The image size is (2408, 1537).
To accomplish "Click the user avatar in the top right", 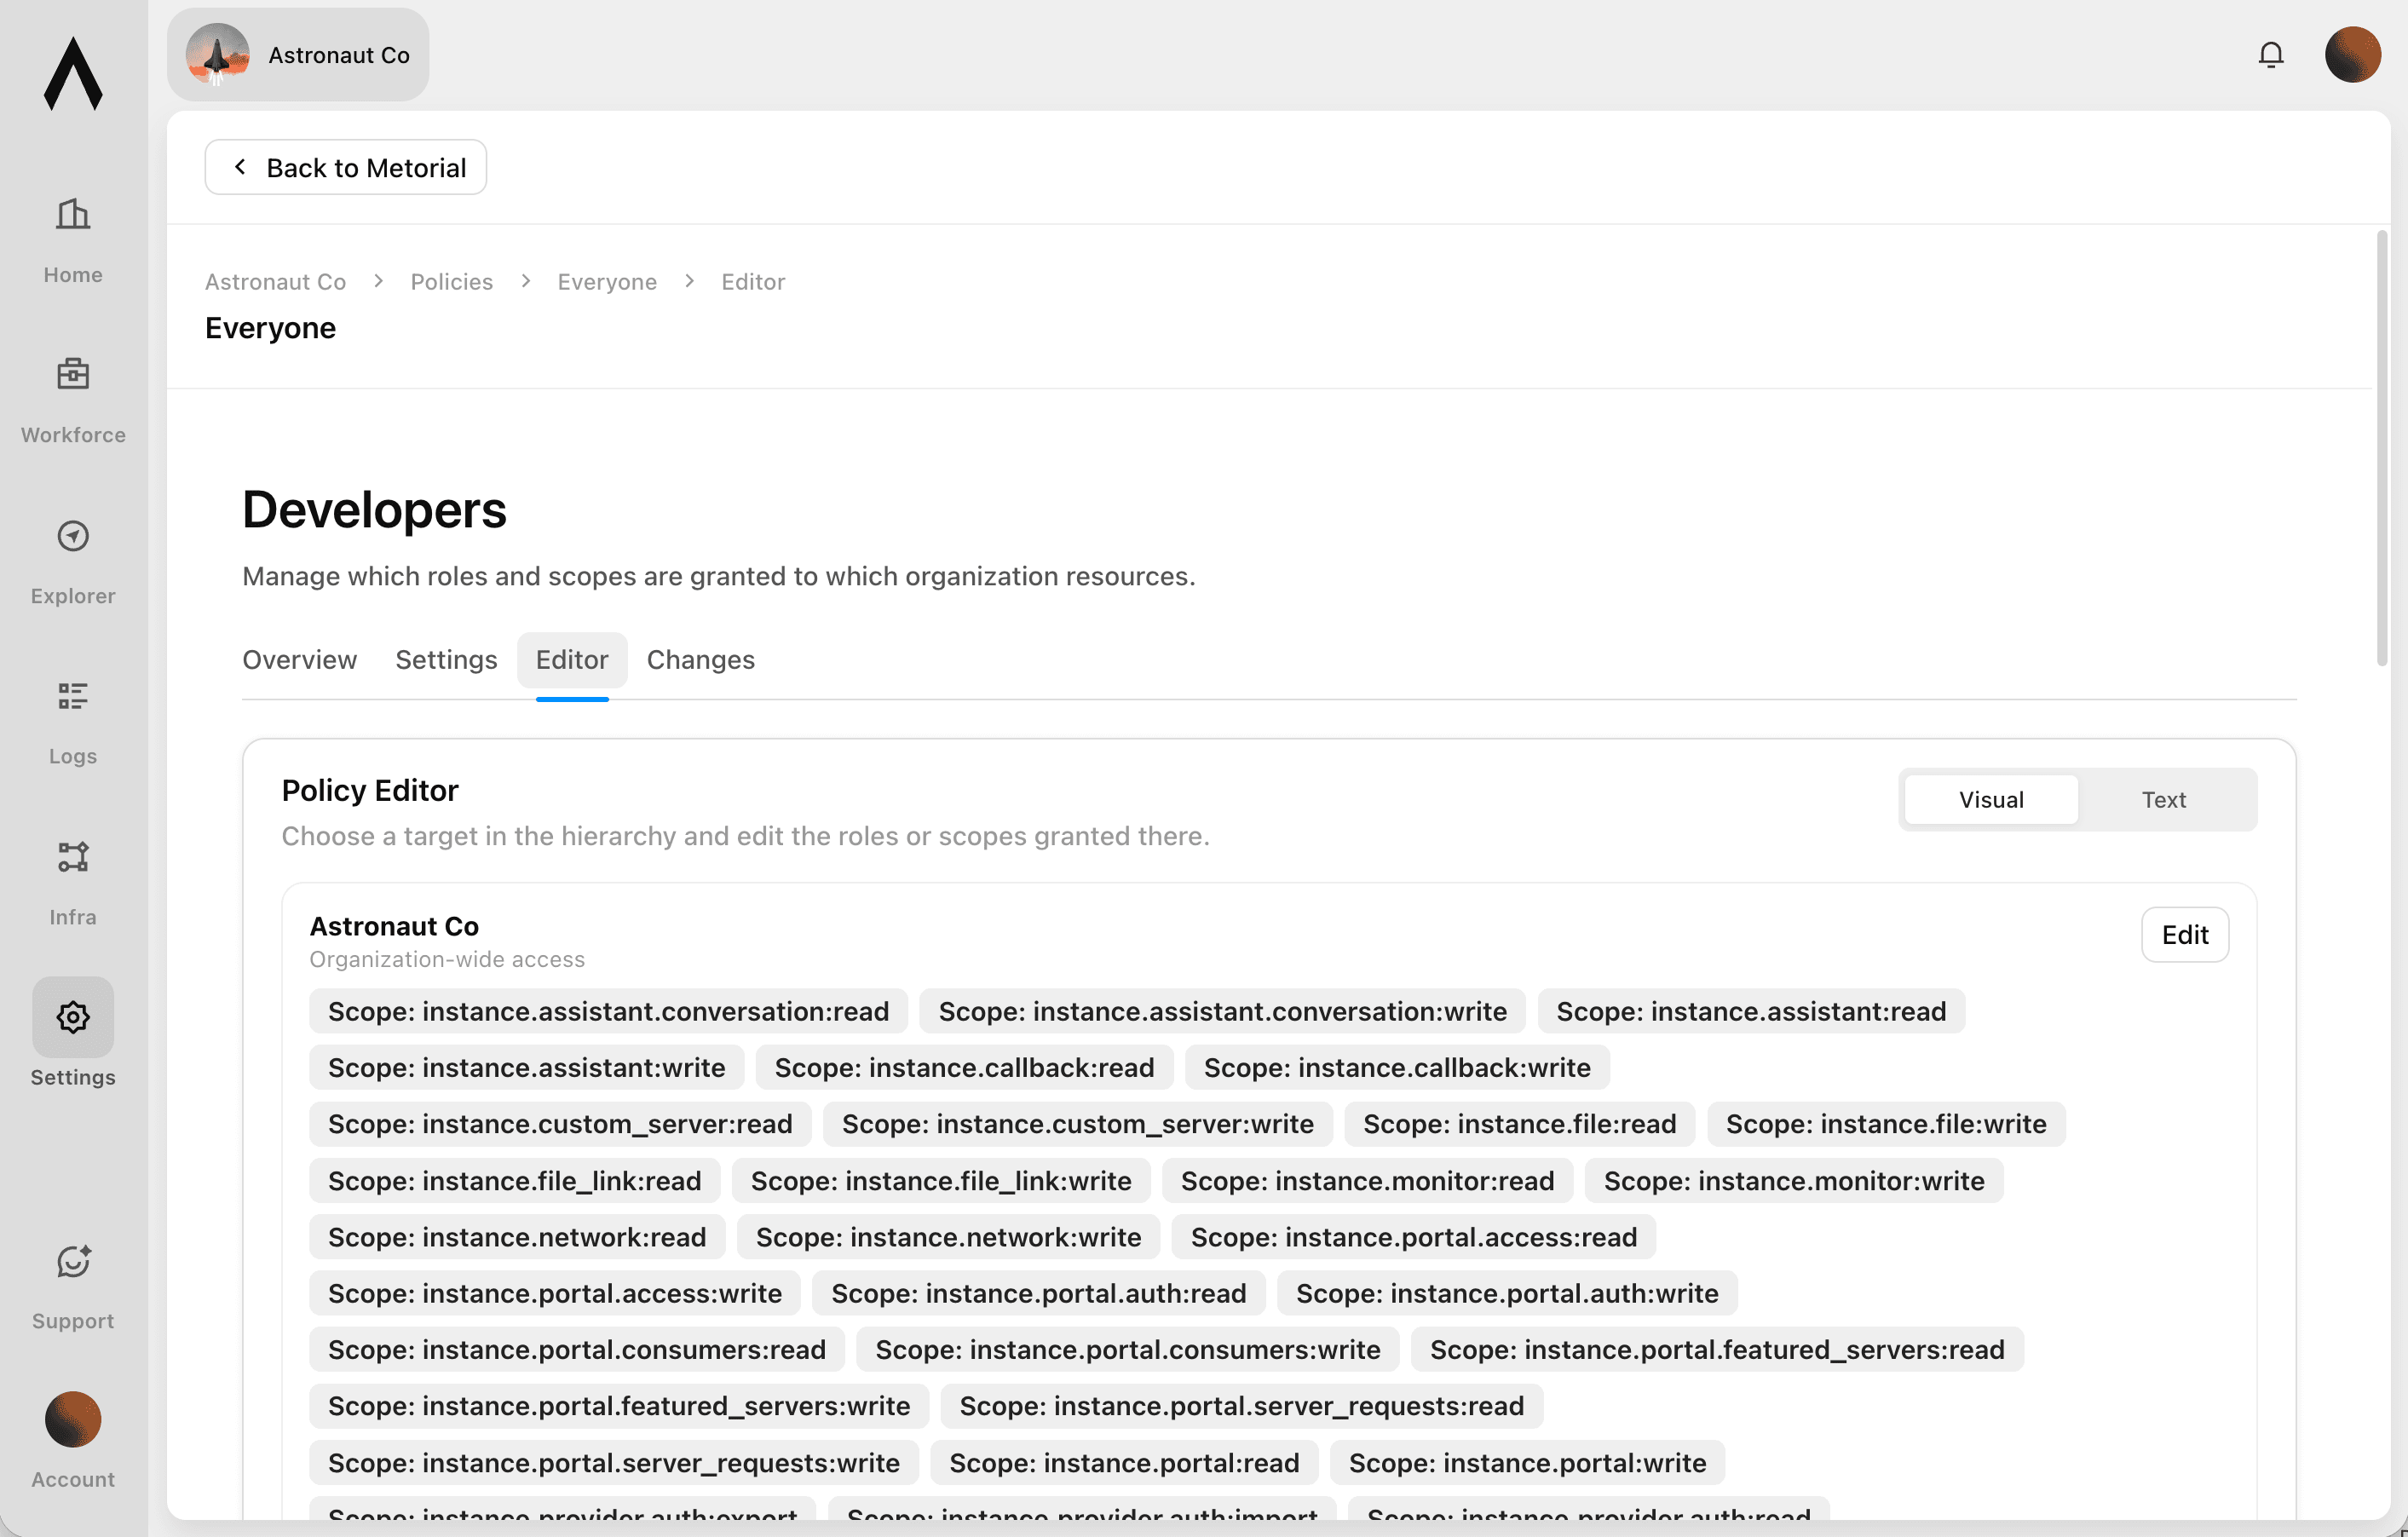I will point(2353,55).
